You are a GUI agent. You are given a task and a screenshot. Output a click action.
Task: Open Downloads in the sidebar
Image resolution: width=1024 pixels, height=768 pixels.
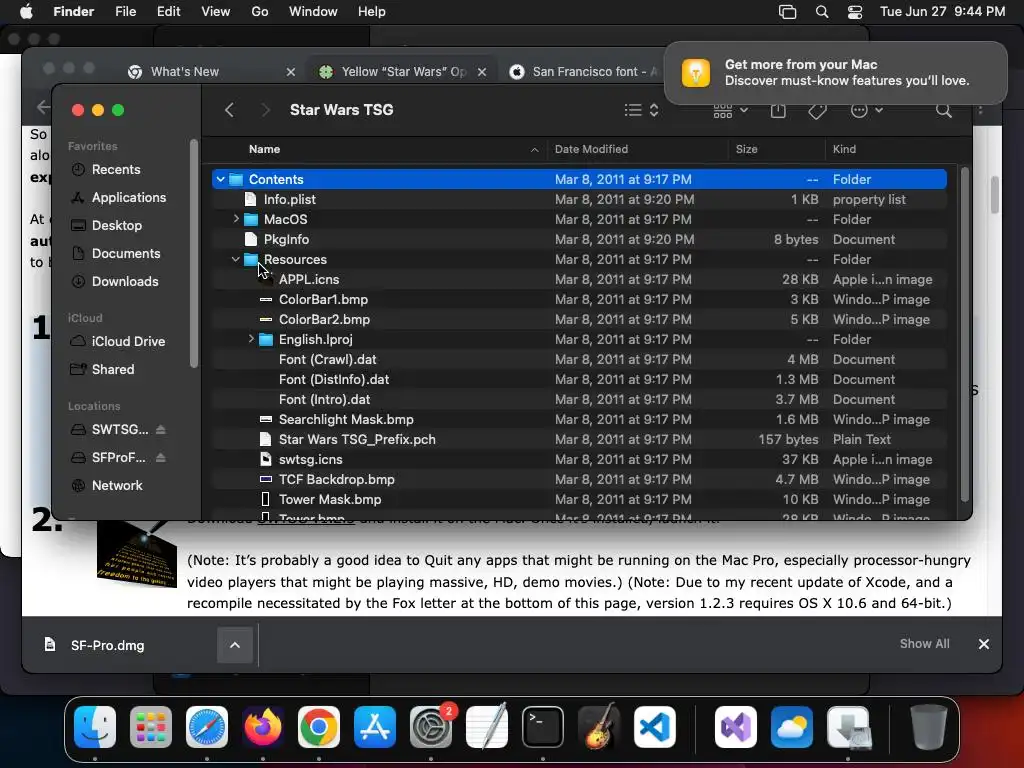pyautogui.click(x=125, y=281)
